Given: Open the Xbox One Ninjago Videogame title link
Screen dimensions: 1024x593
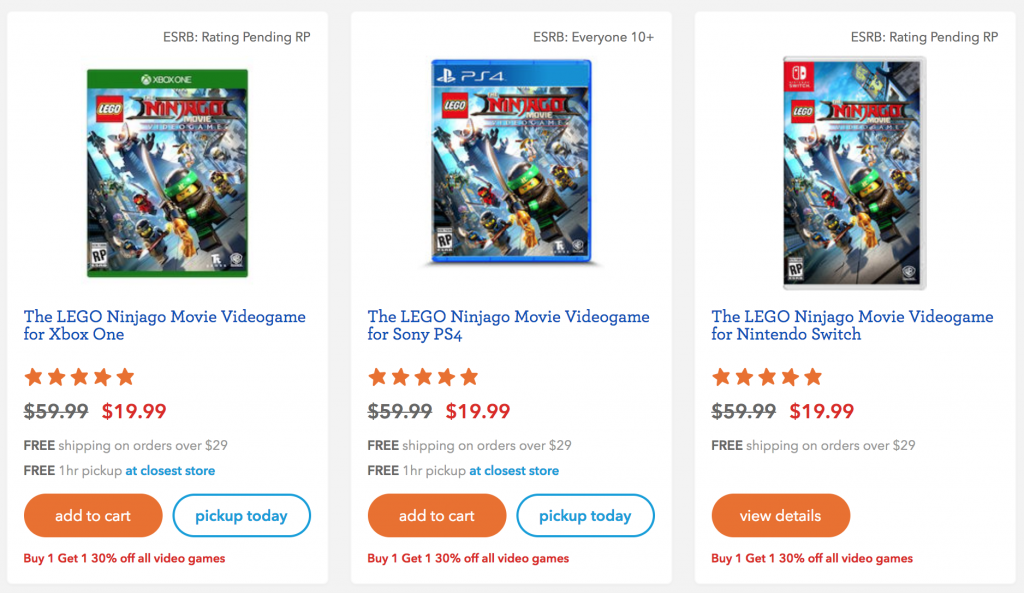Looking at the screenshot, I should (164, 325).
